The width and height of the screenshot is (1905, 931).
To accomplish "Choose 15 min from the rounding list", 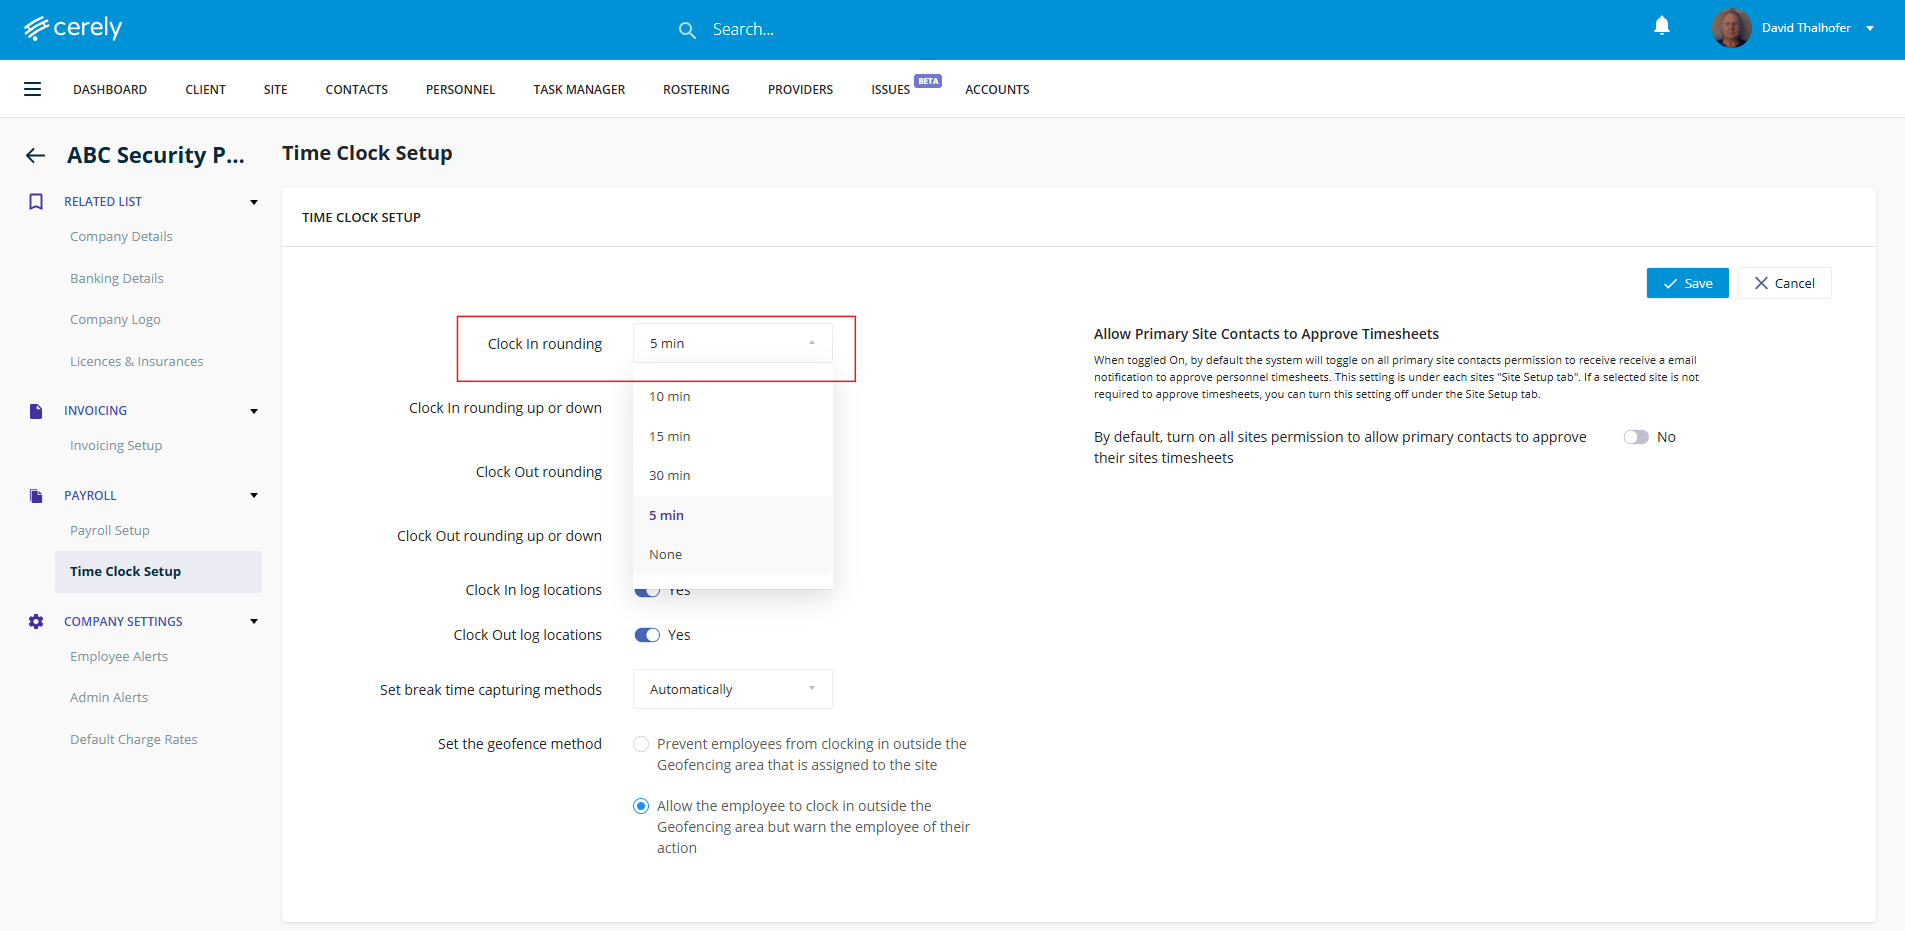I will [x=670, y=437].
